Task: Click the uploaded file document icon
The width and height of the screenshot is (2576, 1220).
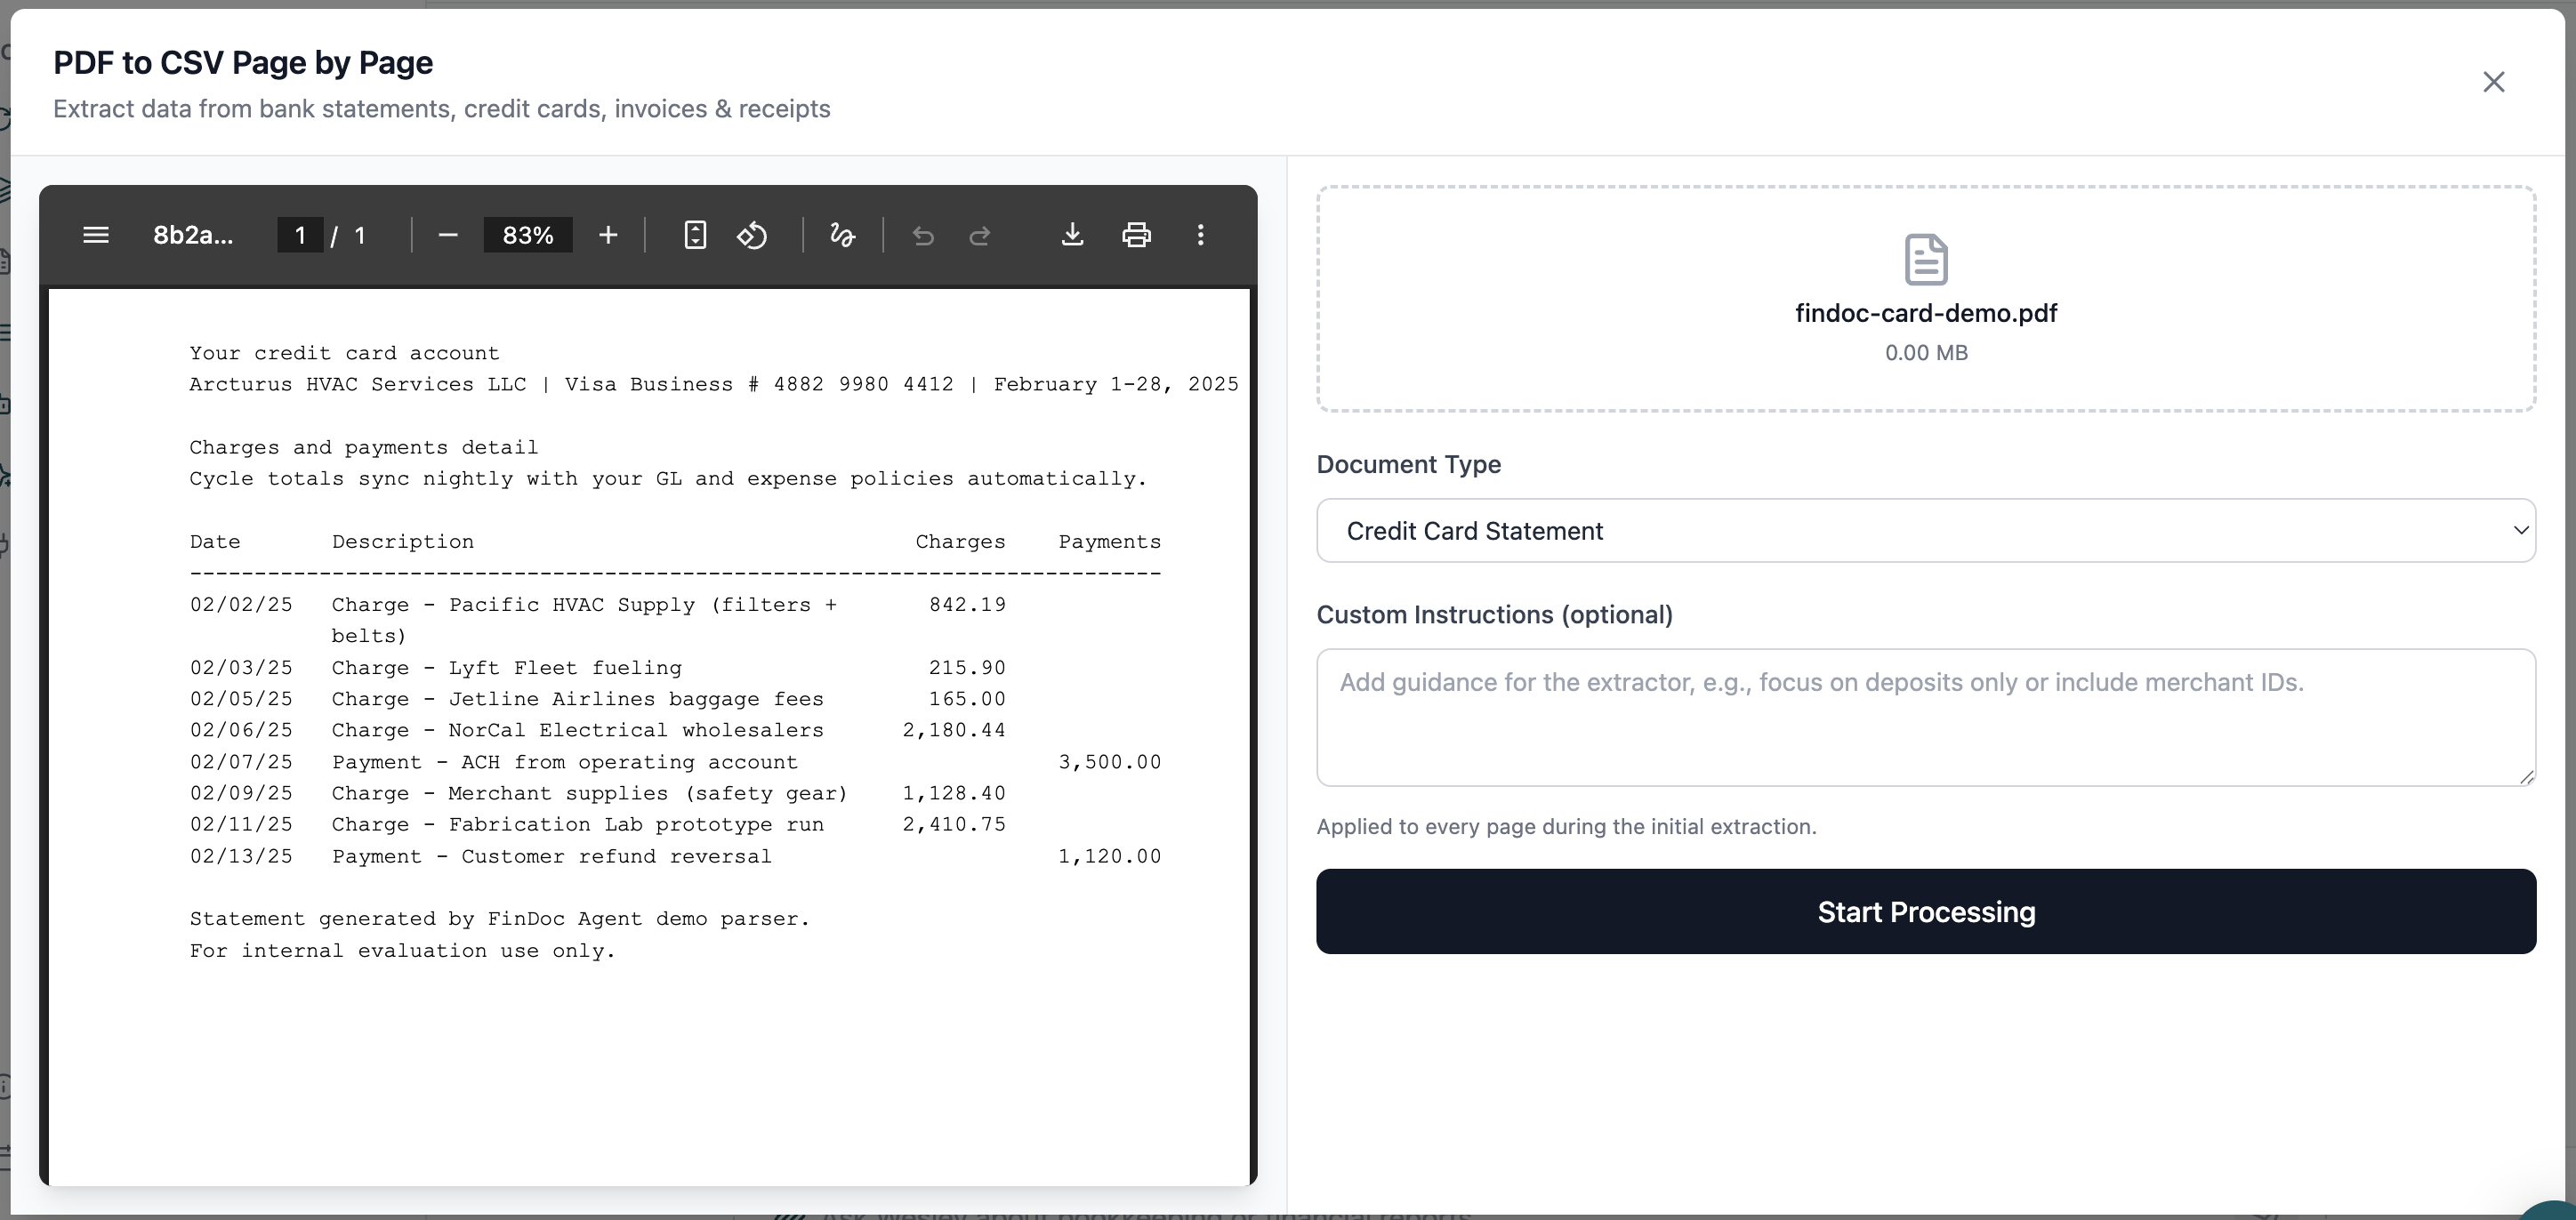Action: click(x=1925, y=259)
